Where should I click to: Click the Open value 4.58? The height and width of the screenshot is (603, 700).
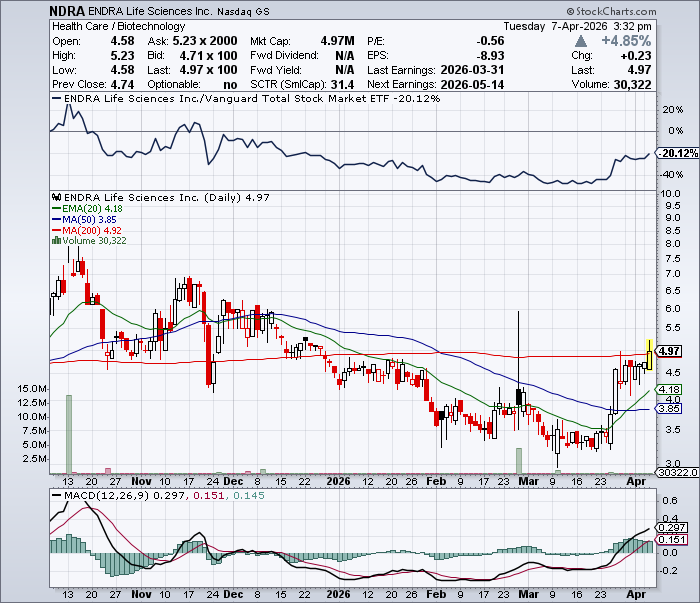point(122,41)
